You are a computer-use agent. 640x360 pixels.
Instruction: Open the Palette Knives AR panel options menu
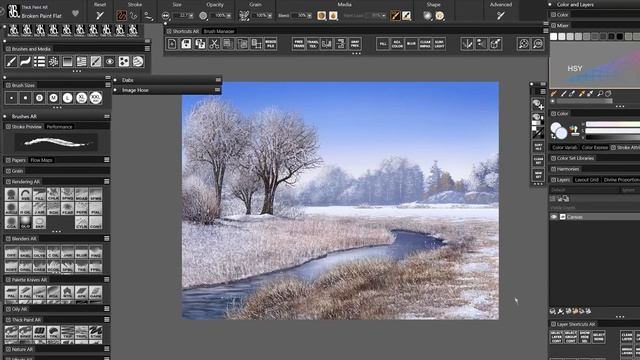pyautogui.click(x=107, y=280)
